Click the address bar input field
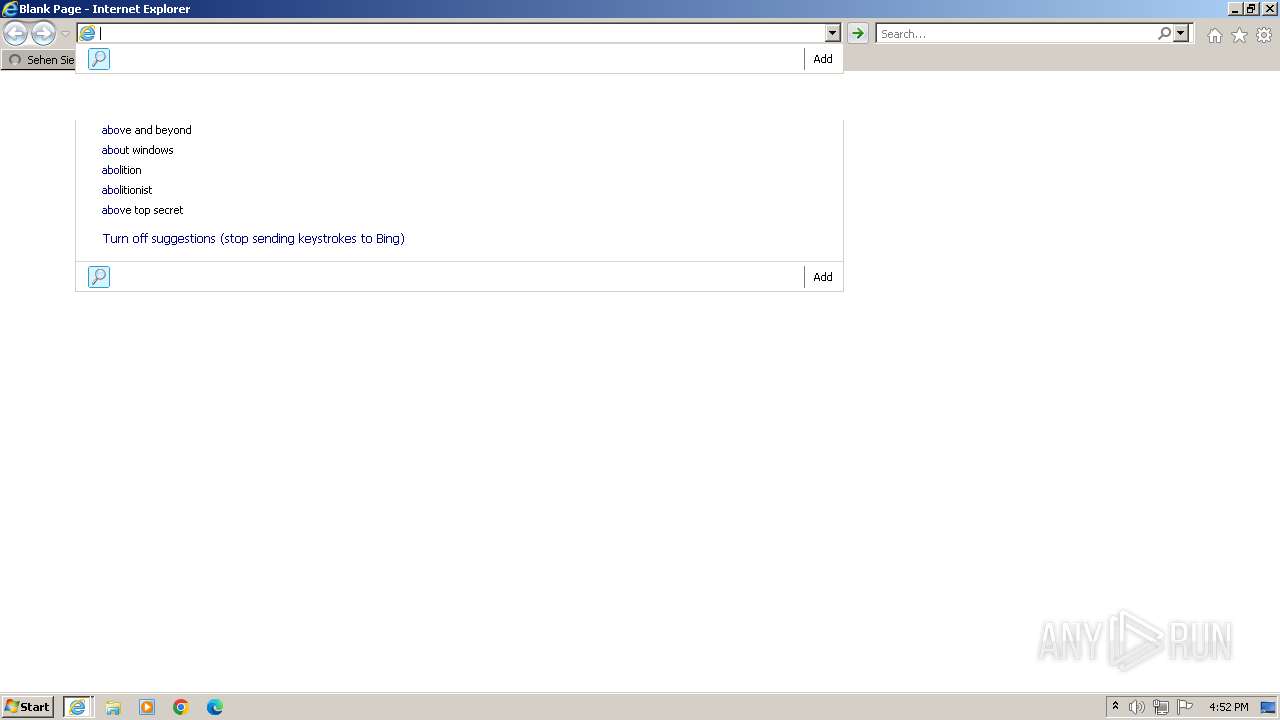Viewport: 1280px width, 720px height. coord(461,33)
